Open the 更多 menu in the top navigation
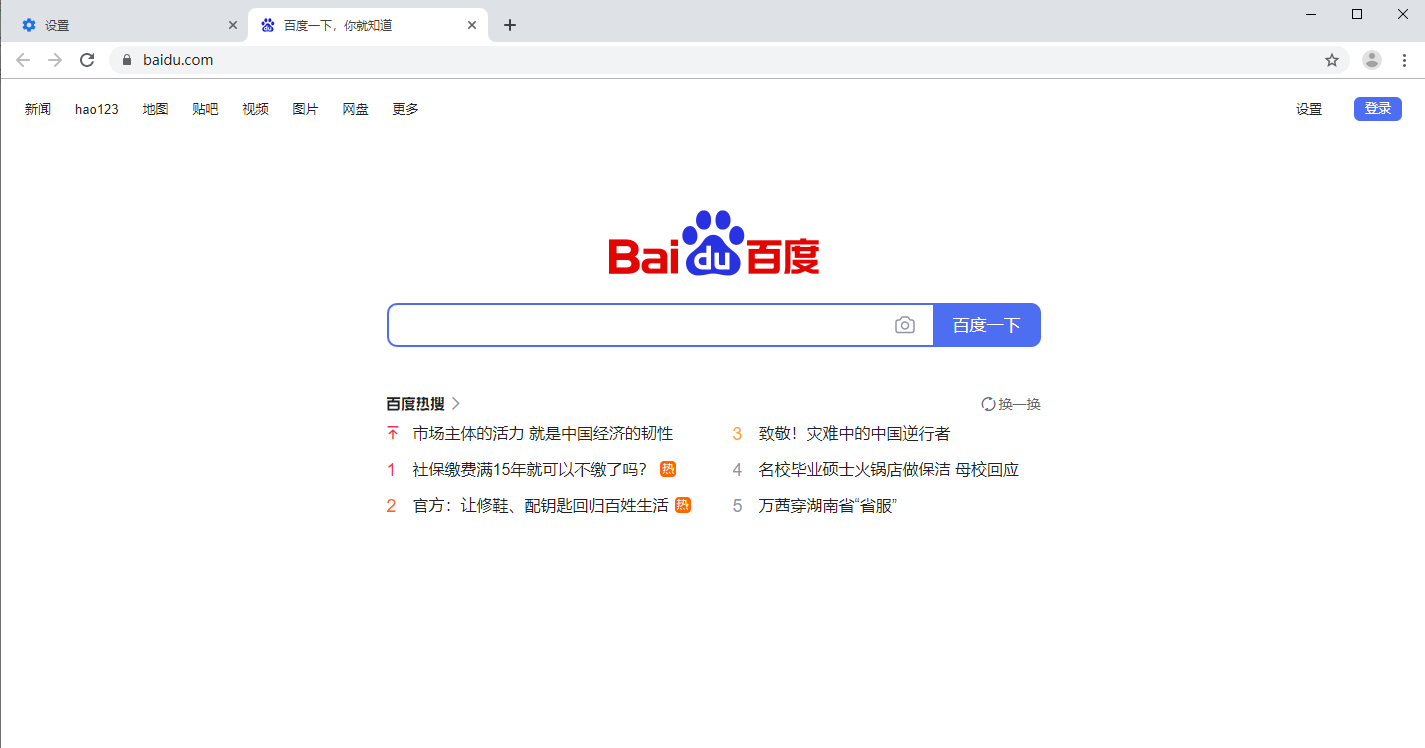1425x748 pixels. pos(405,109)
